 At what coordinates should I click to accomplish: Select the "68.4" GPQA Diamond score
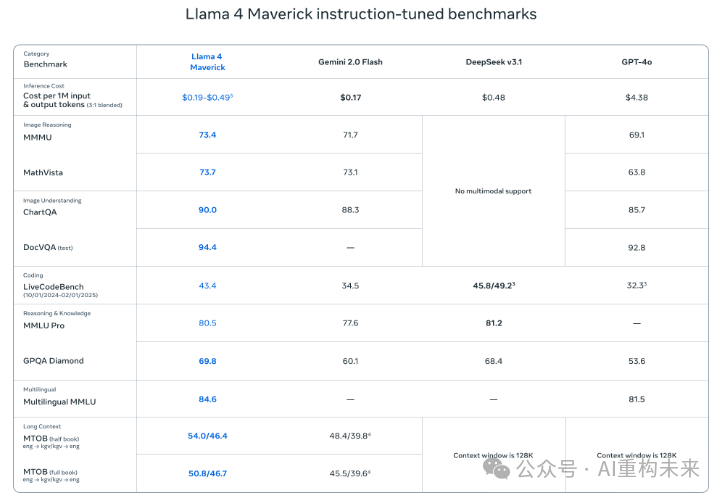[494, 361]
